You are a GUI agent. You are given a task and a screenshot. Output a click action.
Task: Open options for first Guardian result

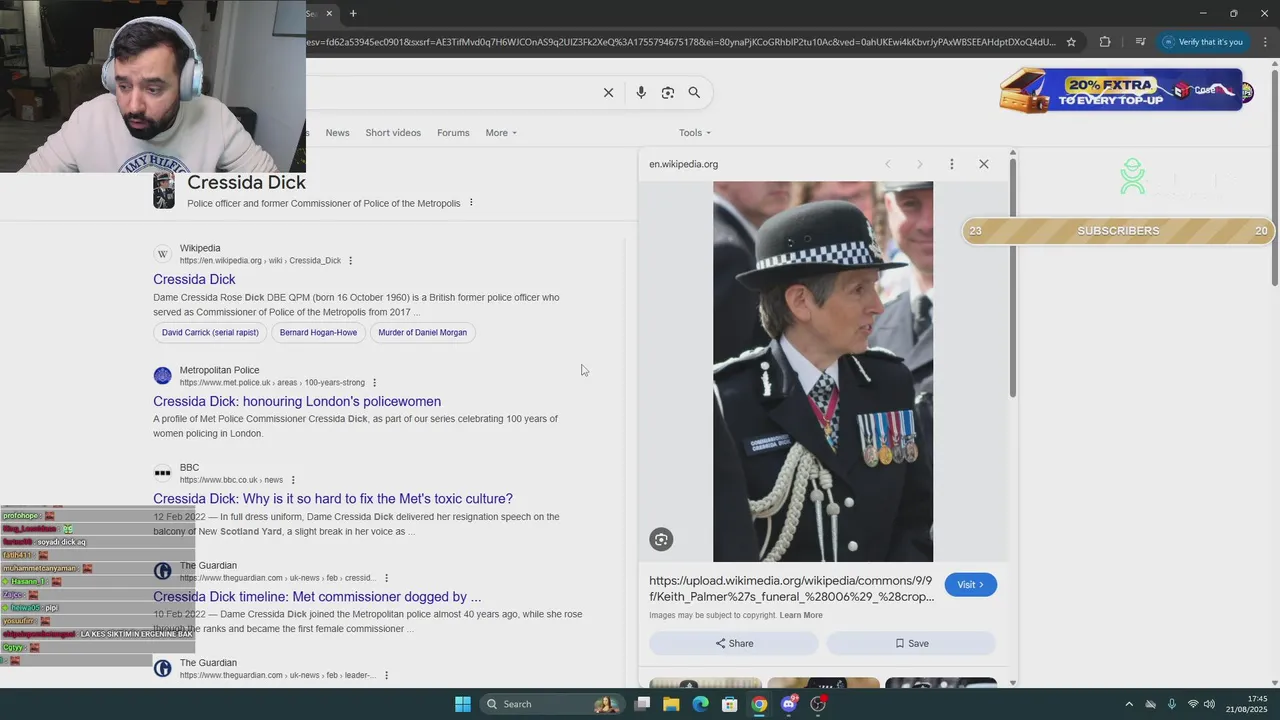pyautogui.click(x=386, y=578)
